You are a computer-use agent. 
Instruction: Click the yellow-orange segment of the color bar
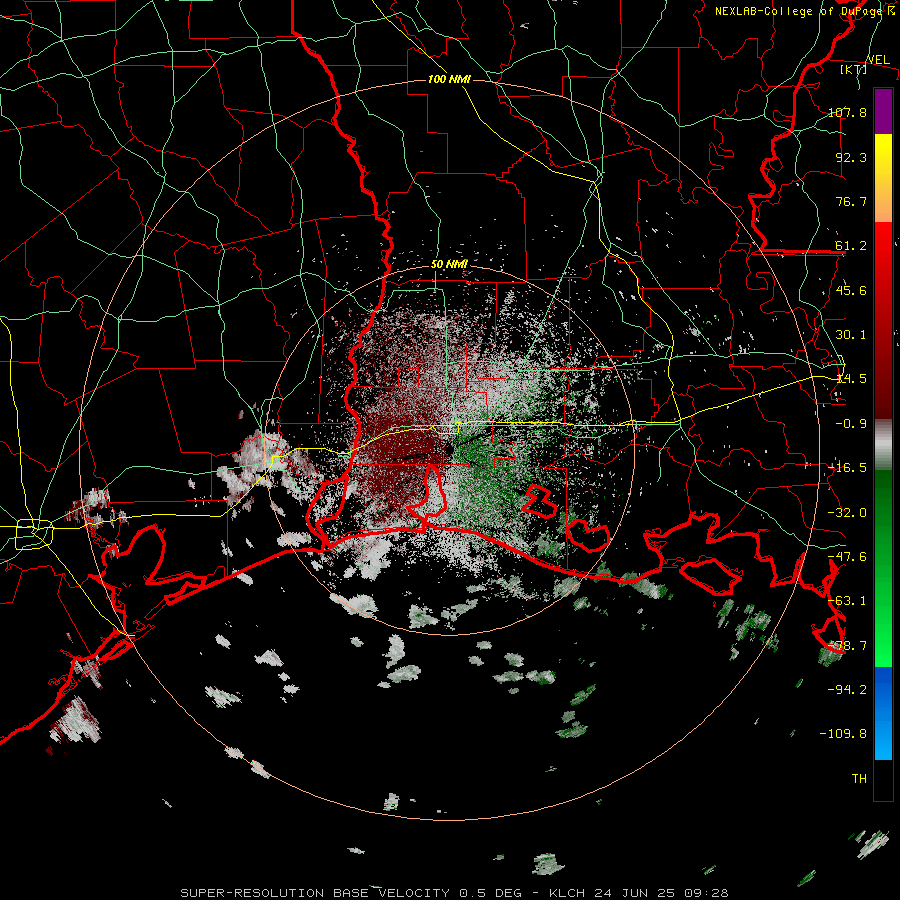coord(883,178)
